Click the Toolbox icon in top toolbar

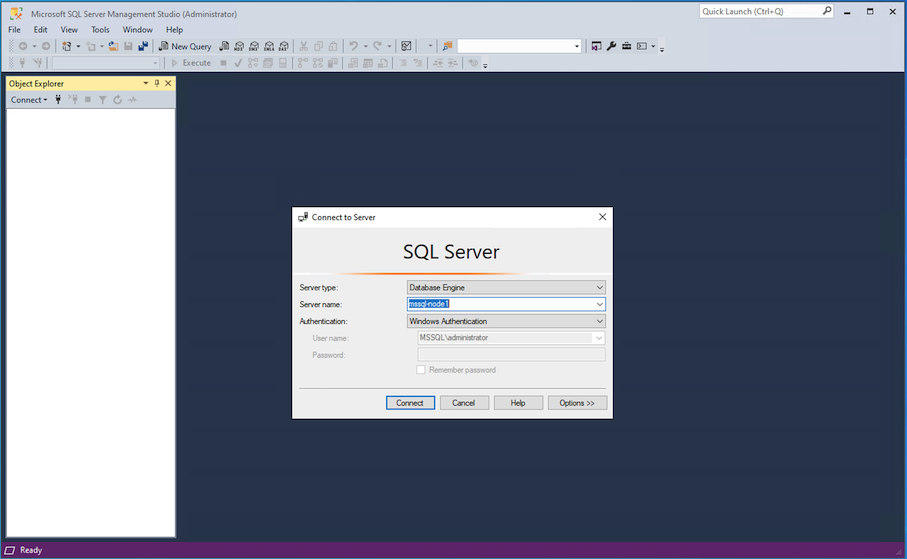click(626, 46)
